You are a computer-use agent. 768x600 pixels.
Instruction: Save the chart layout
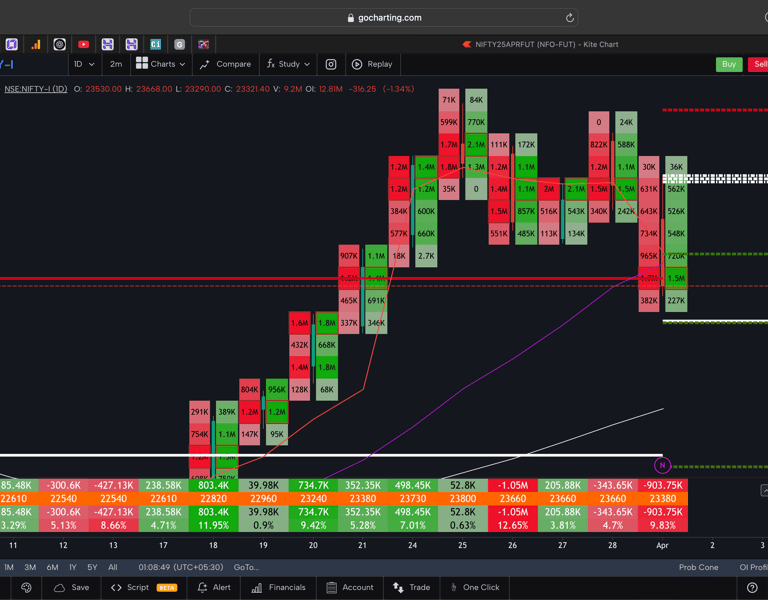[72, 587]
